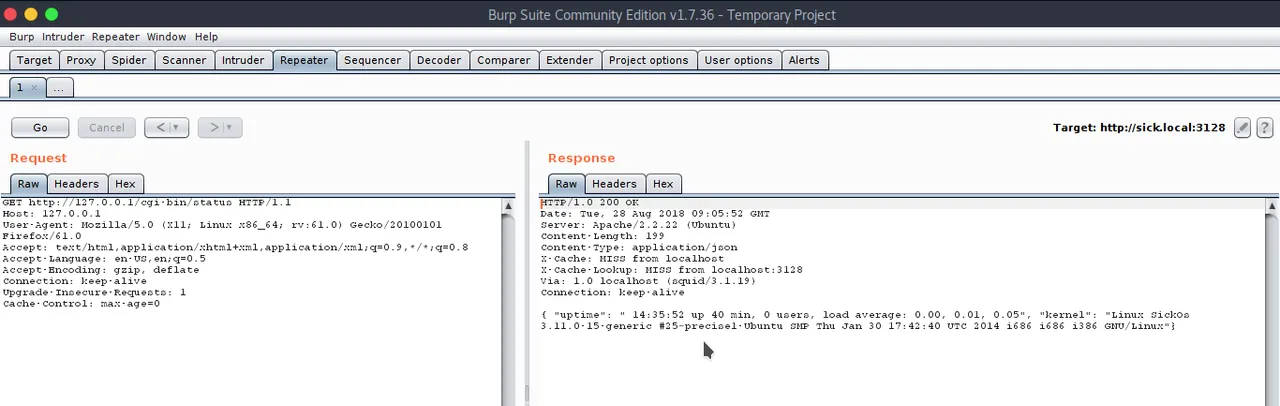This screenshot has width=1280, height=406.
Task: Switch to the Intruder tool tab
Action: 243,60
